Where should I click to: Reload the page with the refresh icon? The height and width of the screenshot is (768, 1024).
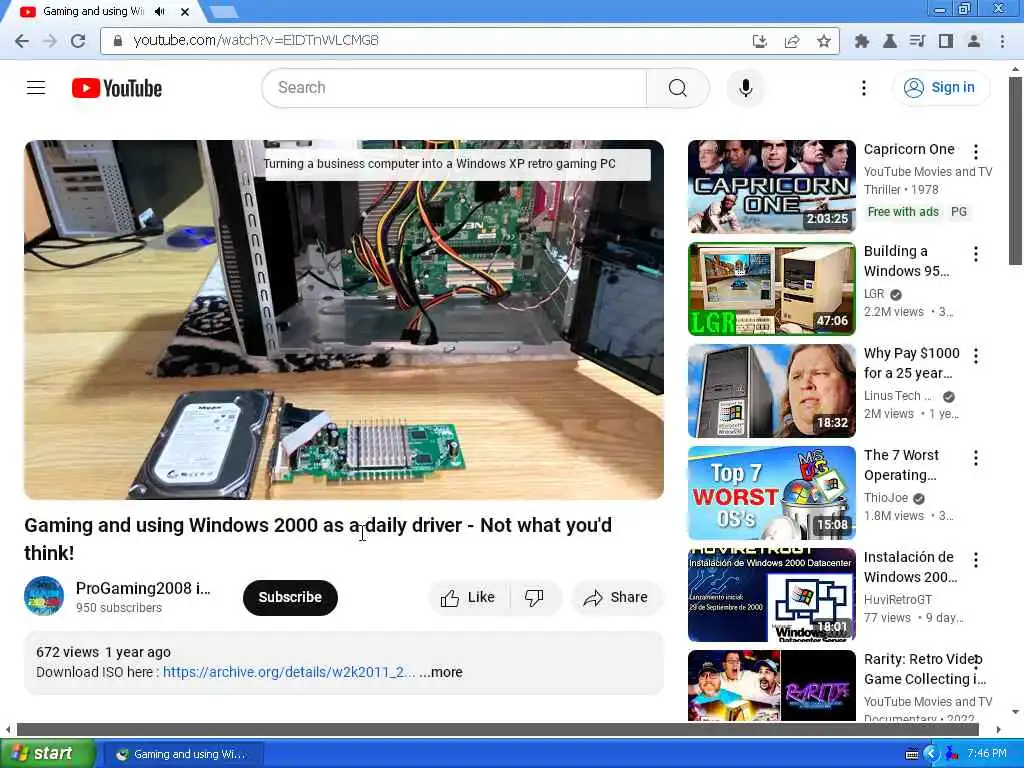coord(78,41)
